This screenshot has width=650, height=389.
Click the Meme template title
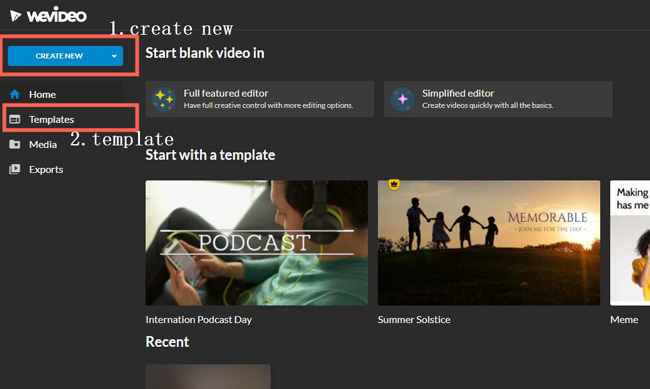click(624, 320)
